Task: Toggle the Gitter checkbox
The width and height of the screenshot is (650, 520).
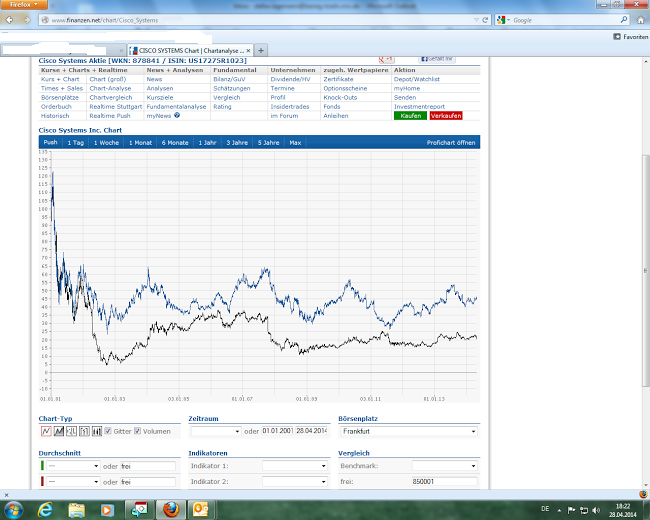Action: click(x=109, y=431)
